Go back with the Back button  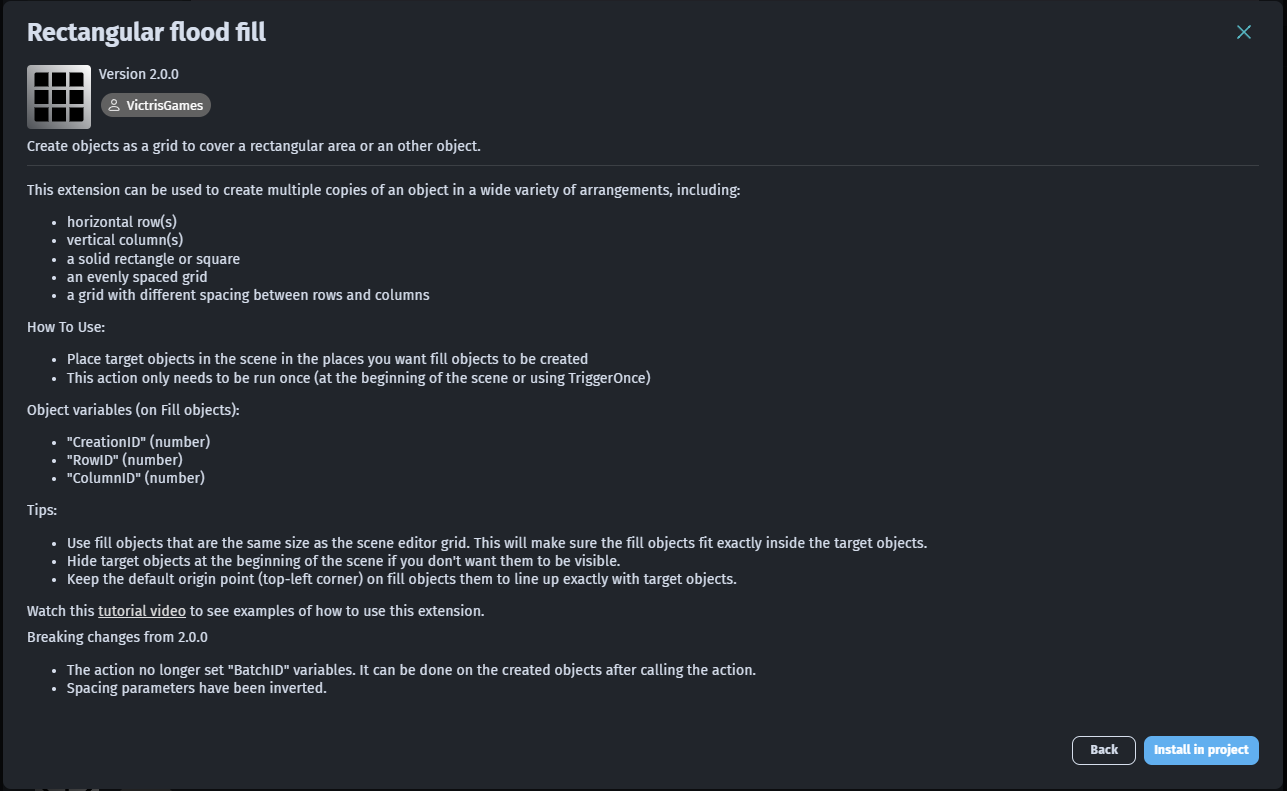tap(1104, 750)
